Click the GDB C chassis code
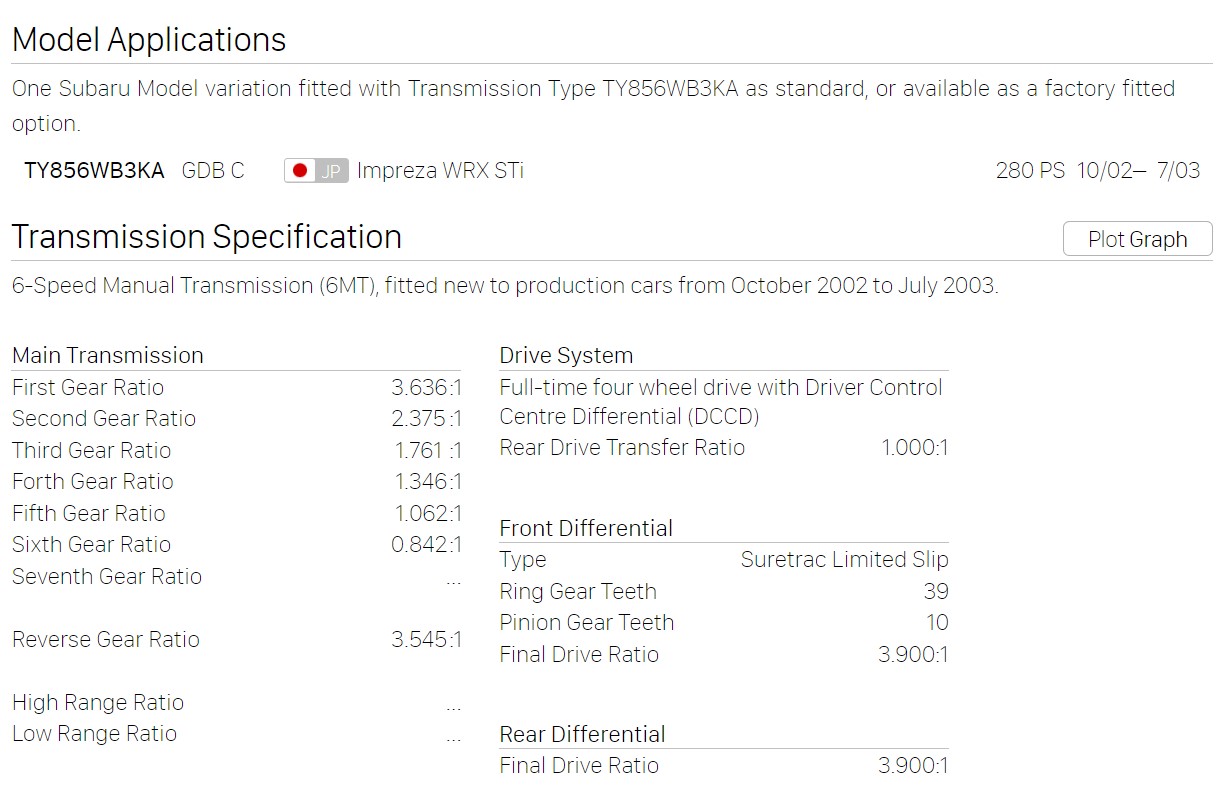1222x801 pixels. click(213, 170)
